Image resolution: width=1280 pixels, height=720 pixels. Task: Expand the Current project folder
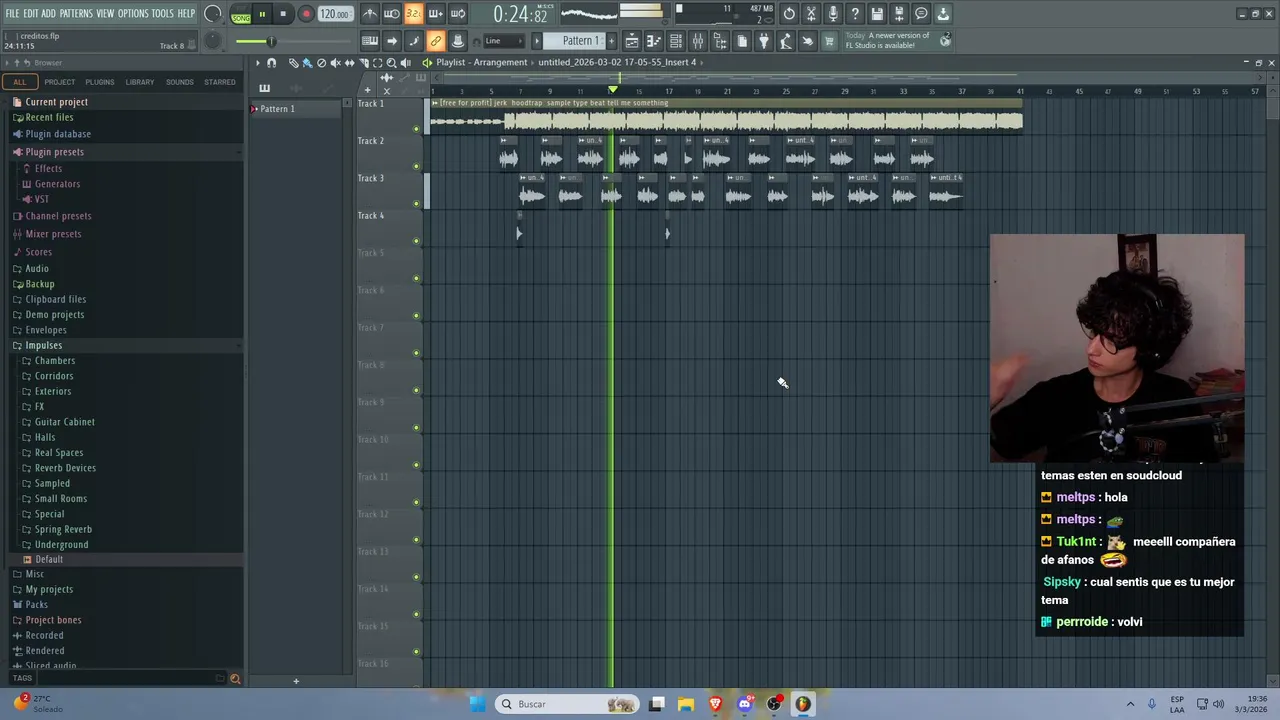tap(56, 102)
